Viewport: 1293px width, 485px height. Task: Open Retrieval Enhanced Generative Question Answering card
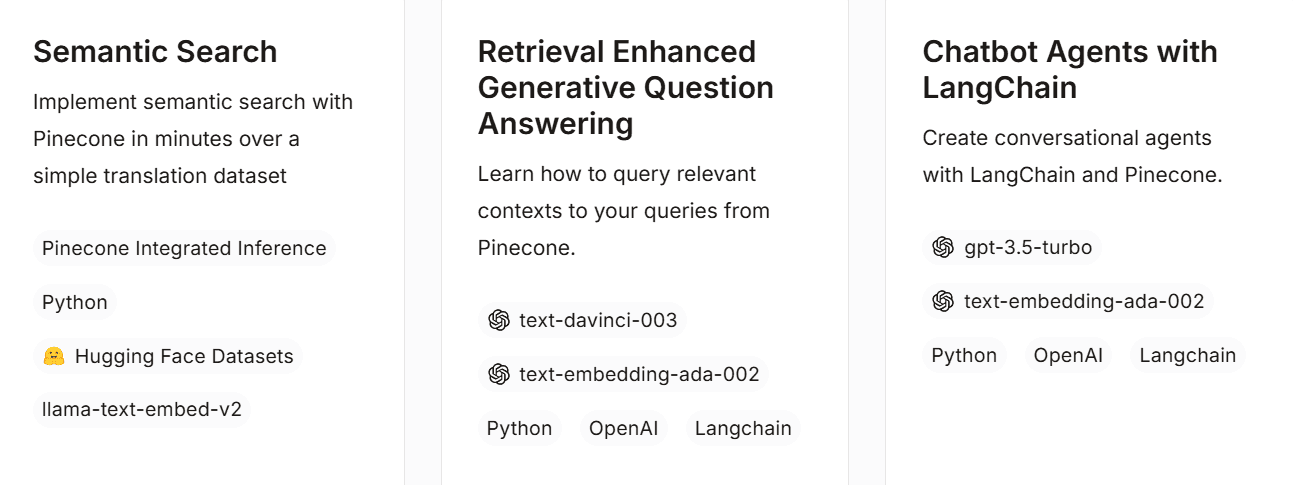pyautogui.click(x=625, y=88)
